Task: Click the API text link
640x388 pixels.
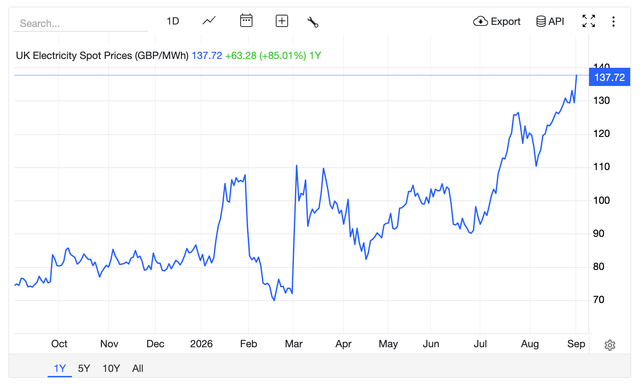Action: pyautogui.click(x=556, y=21)
